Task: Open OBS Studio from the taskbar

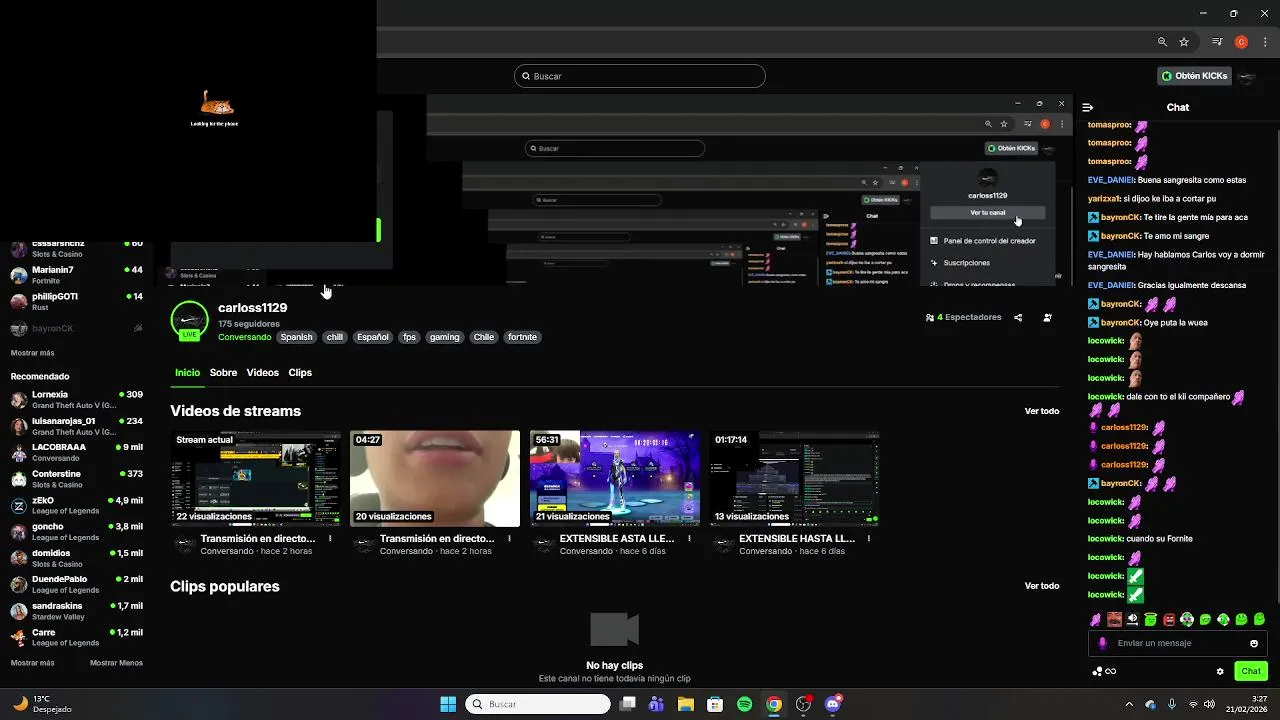Action: coord(803,704)
